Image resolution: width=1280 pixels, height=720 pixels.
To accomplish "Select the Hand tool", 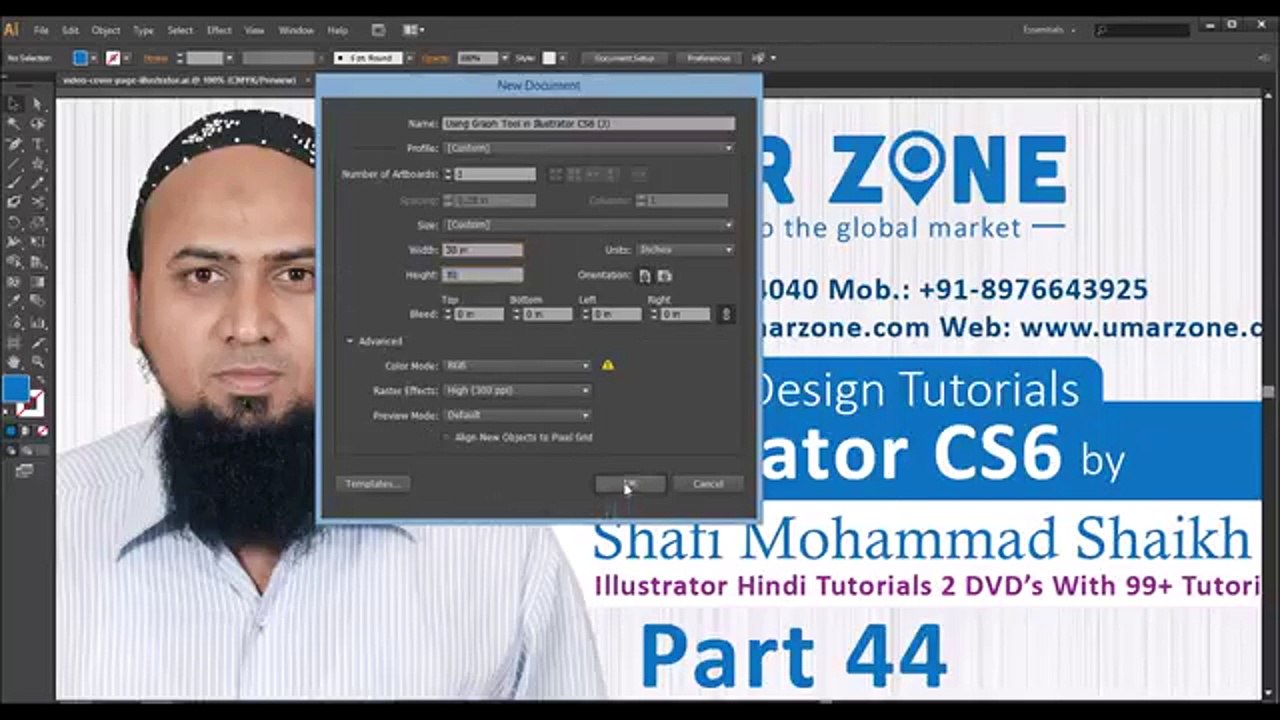I will (x=15, y=362).
